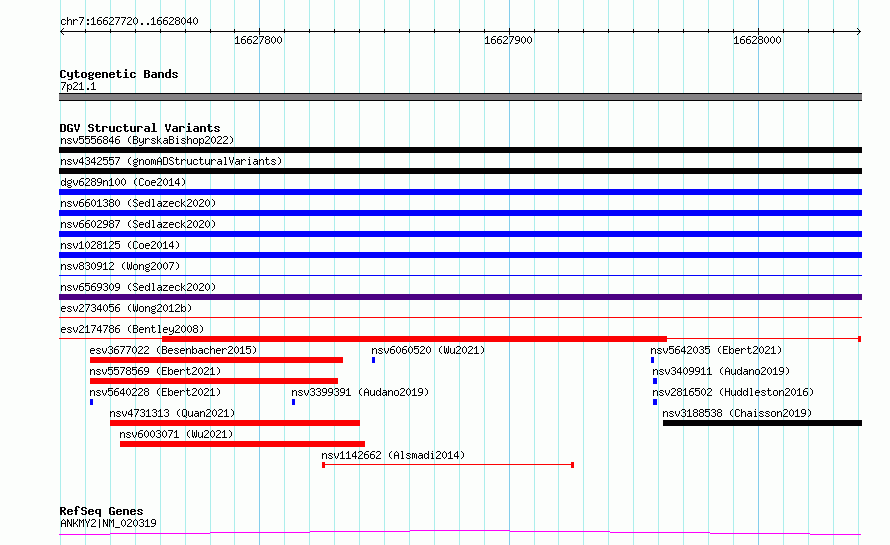Open the nsv3399391 (Audano2019) label
The height and width of the screenshot is (545, 890).
click(x=360, y=392)
